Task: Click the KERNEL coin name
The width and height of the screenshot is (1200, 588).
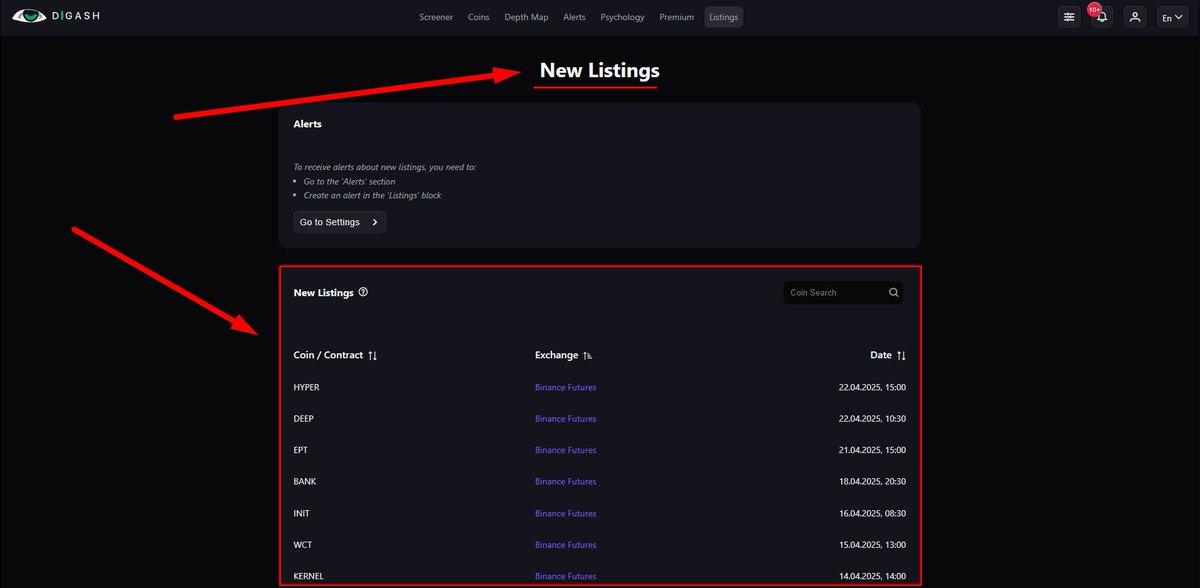Action: pyautogui.click(x=308, y=576)
